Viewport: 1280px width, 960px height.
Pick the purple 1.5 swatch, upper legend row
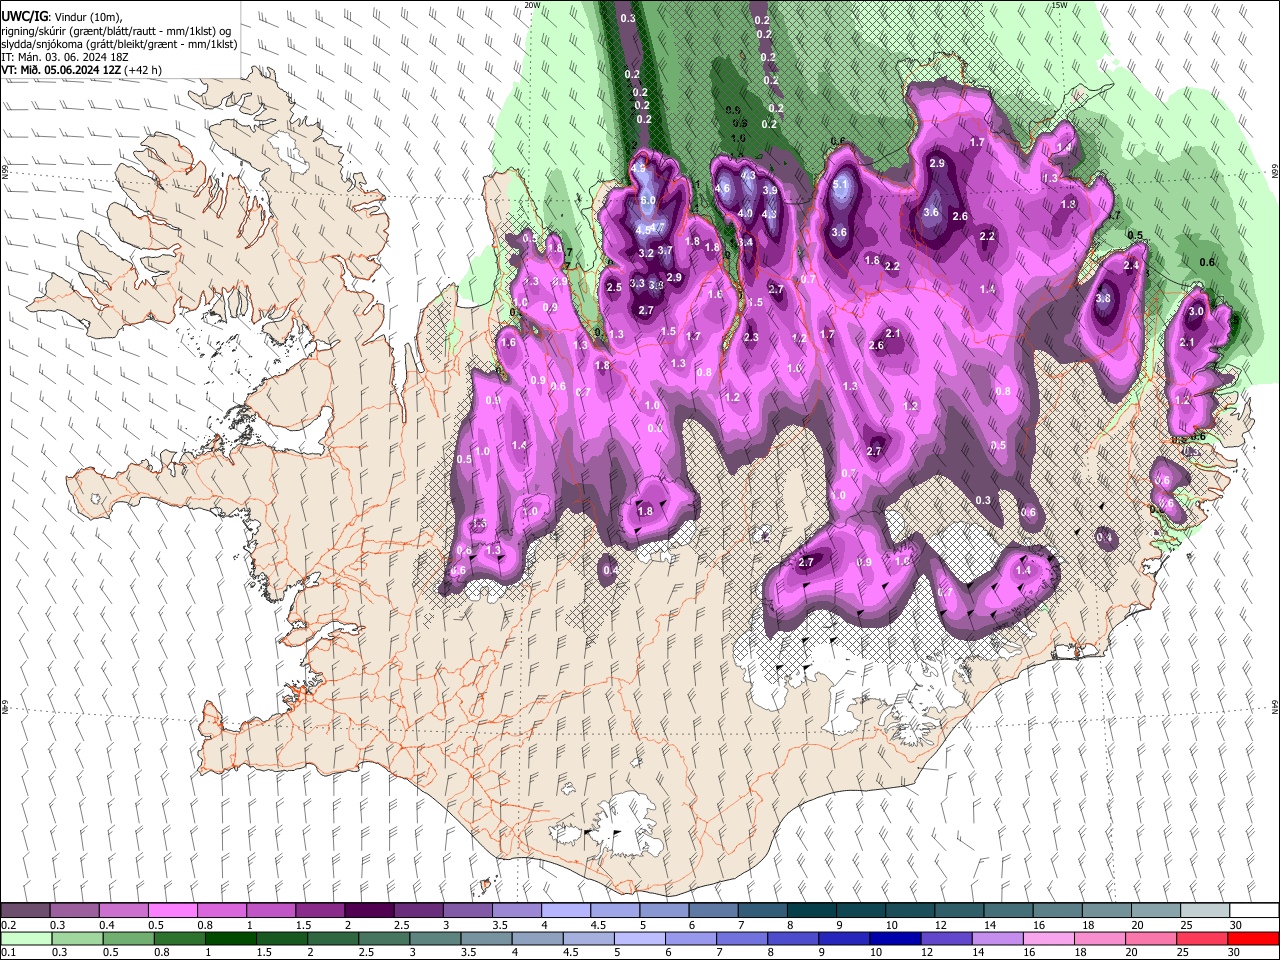(319, 911)
